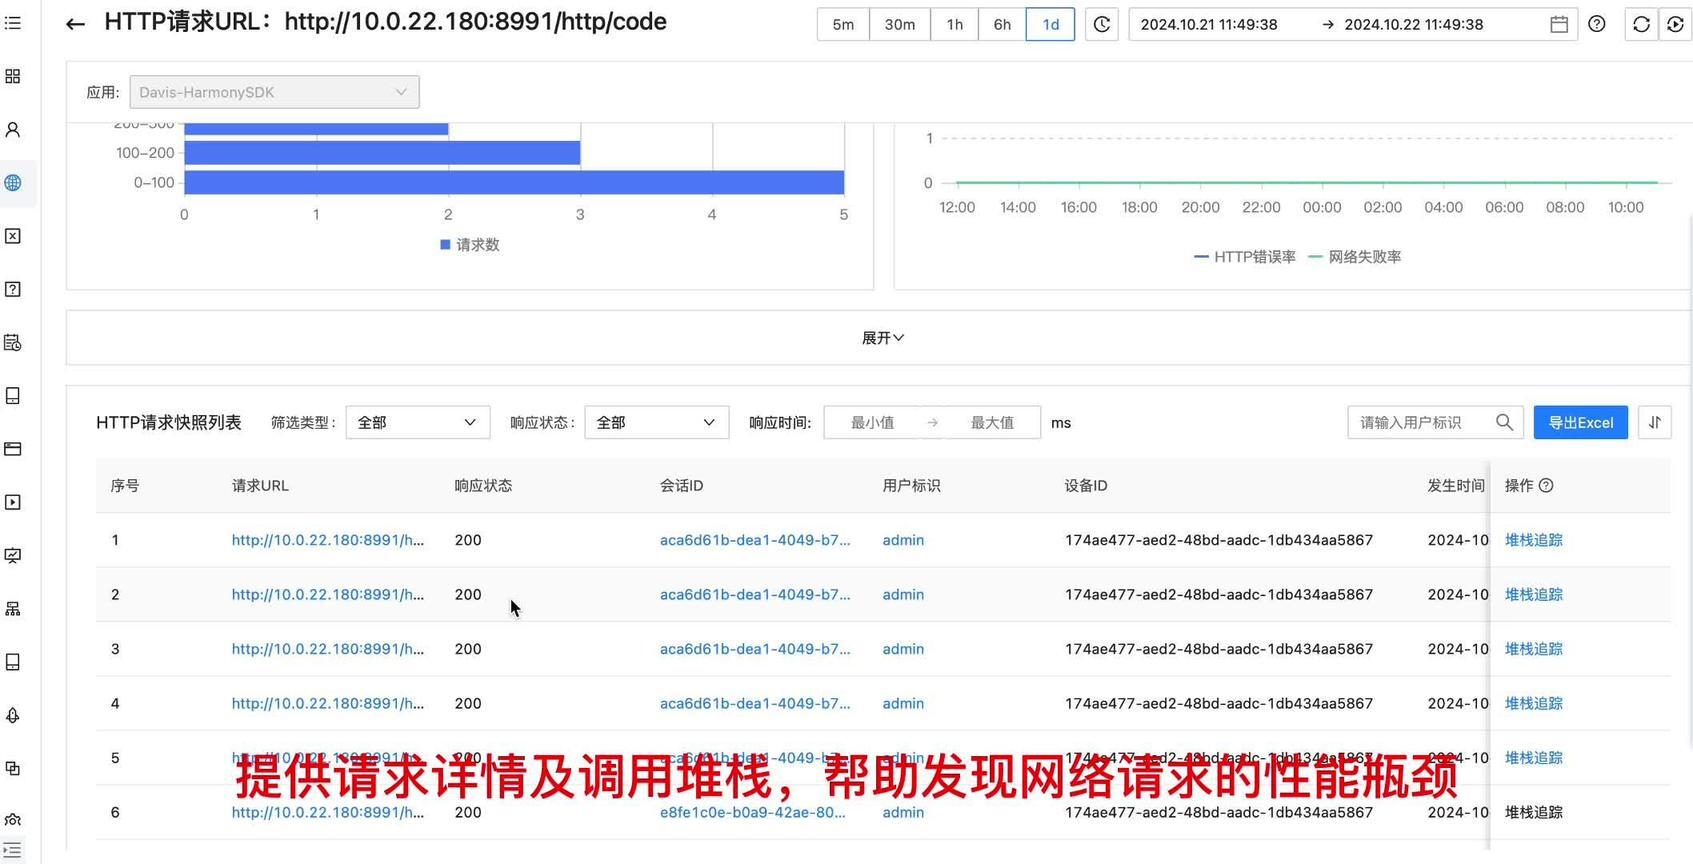Click the 设备ID column header
1693x864 pixels.
point(1086,485)
